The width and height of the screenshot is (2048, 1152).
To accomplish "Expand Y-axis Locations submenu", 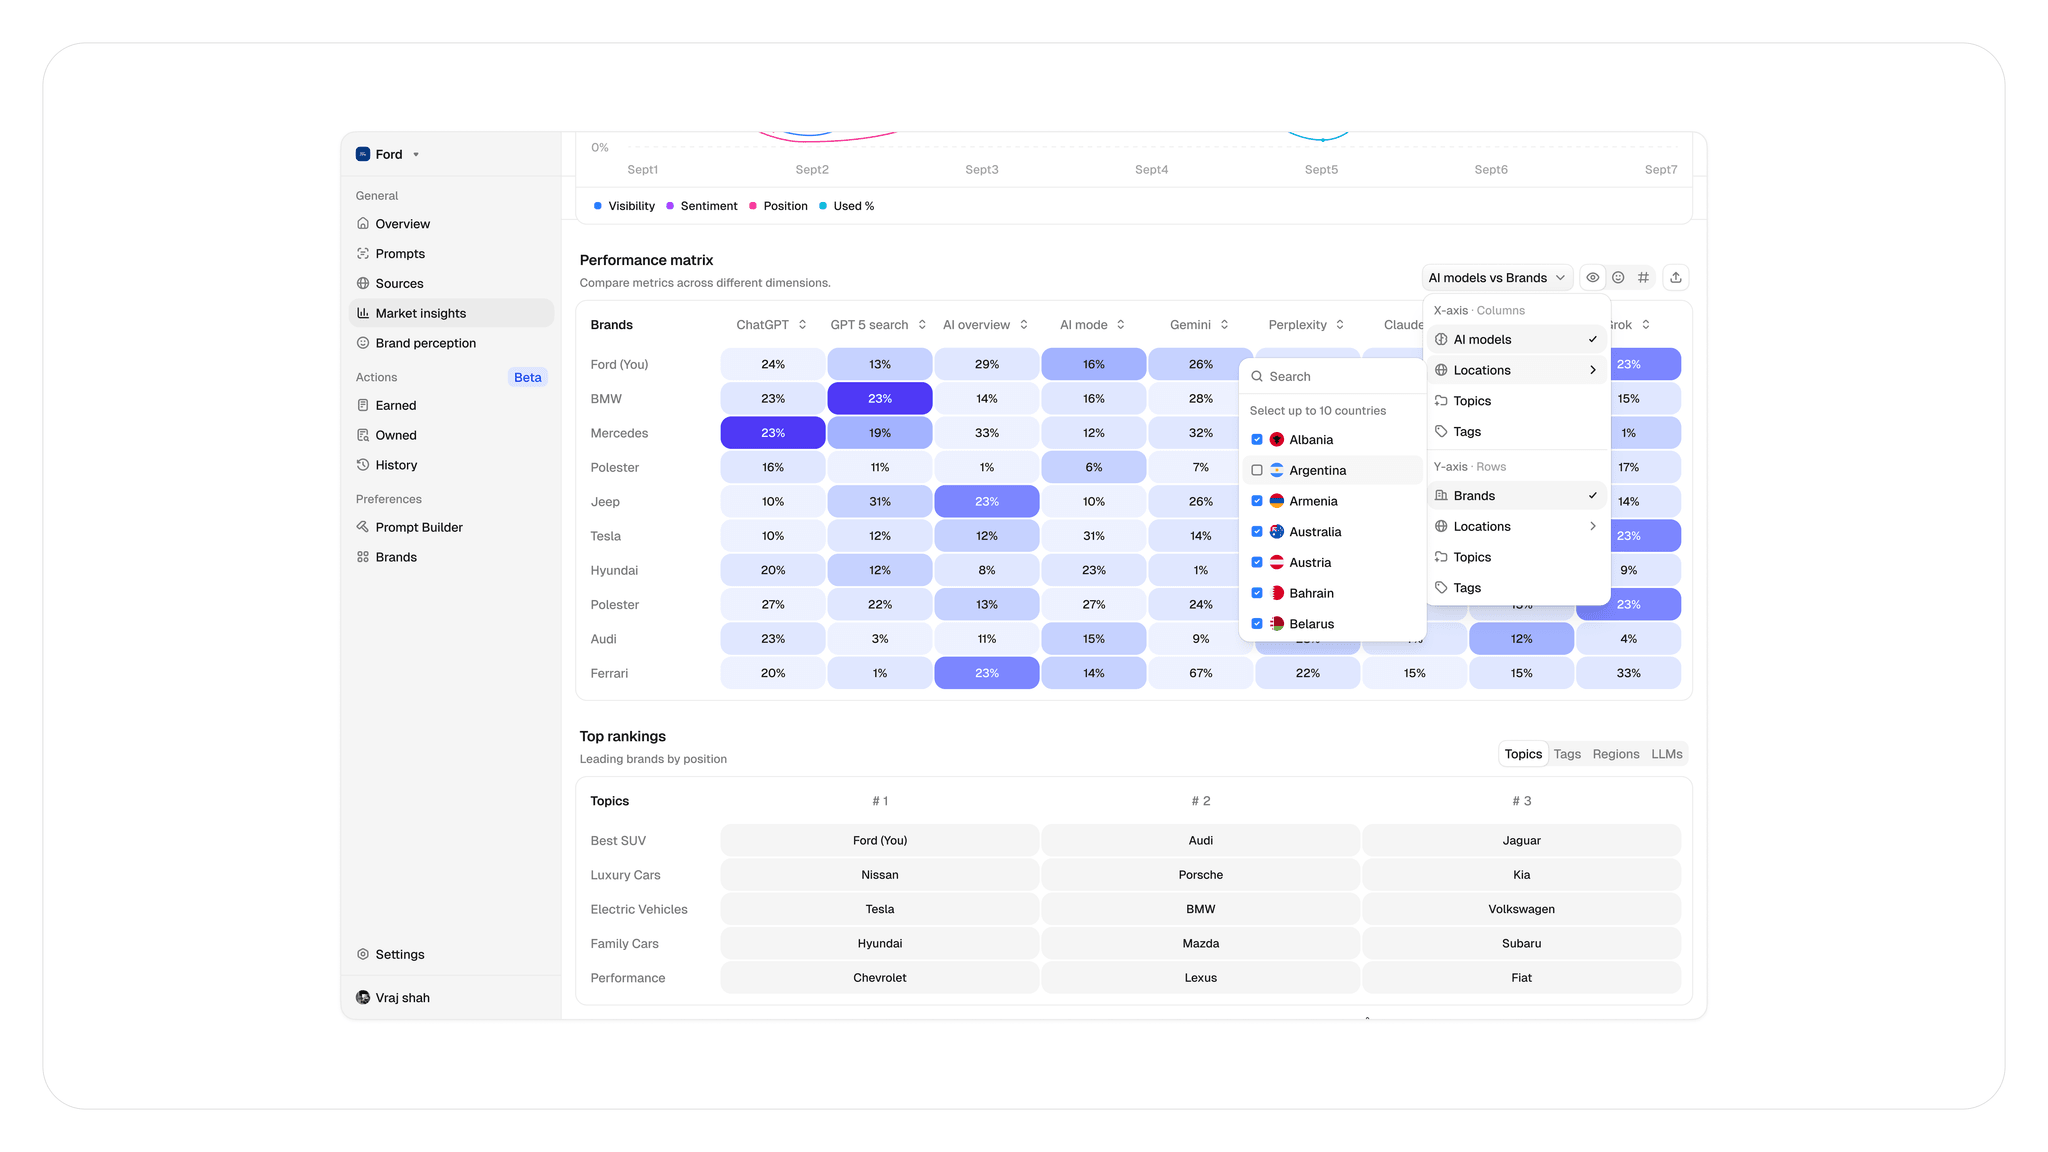I will [x=1516, y=526].
